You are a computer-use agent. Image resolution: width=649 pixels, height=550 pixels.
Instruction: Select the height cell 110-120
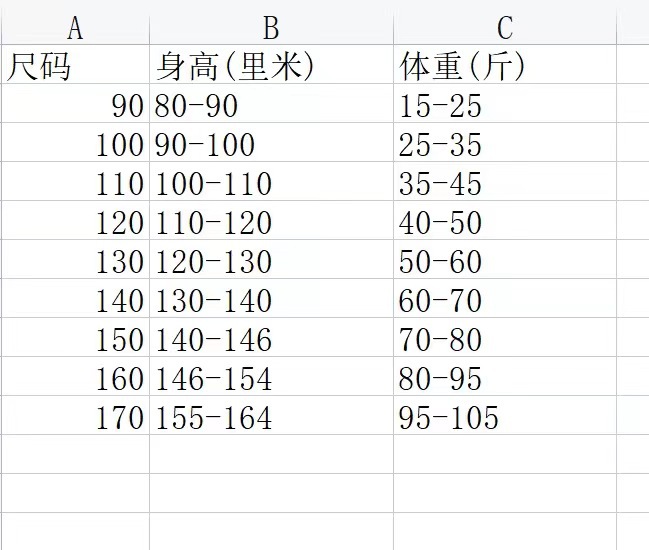pos(271,223)
